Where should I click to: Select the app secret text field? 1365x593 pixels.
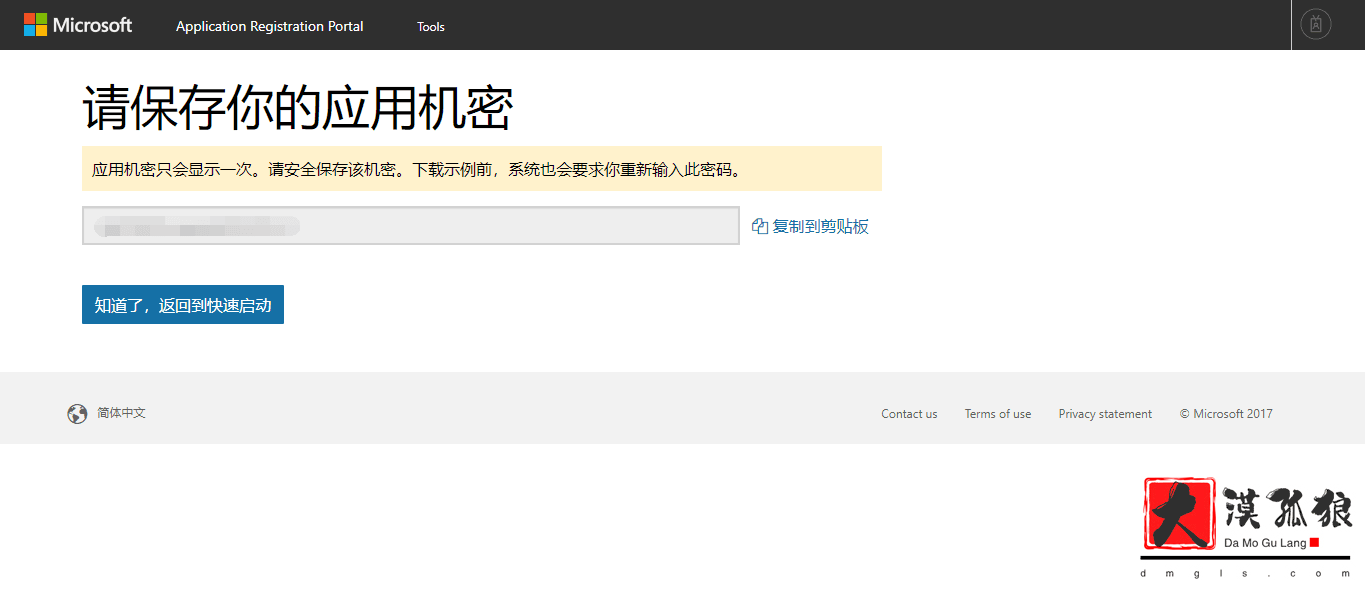tap(410, 226)
